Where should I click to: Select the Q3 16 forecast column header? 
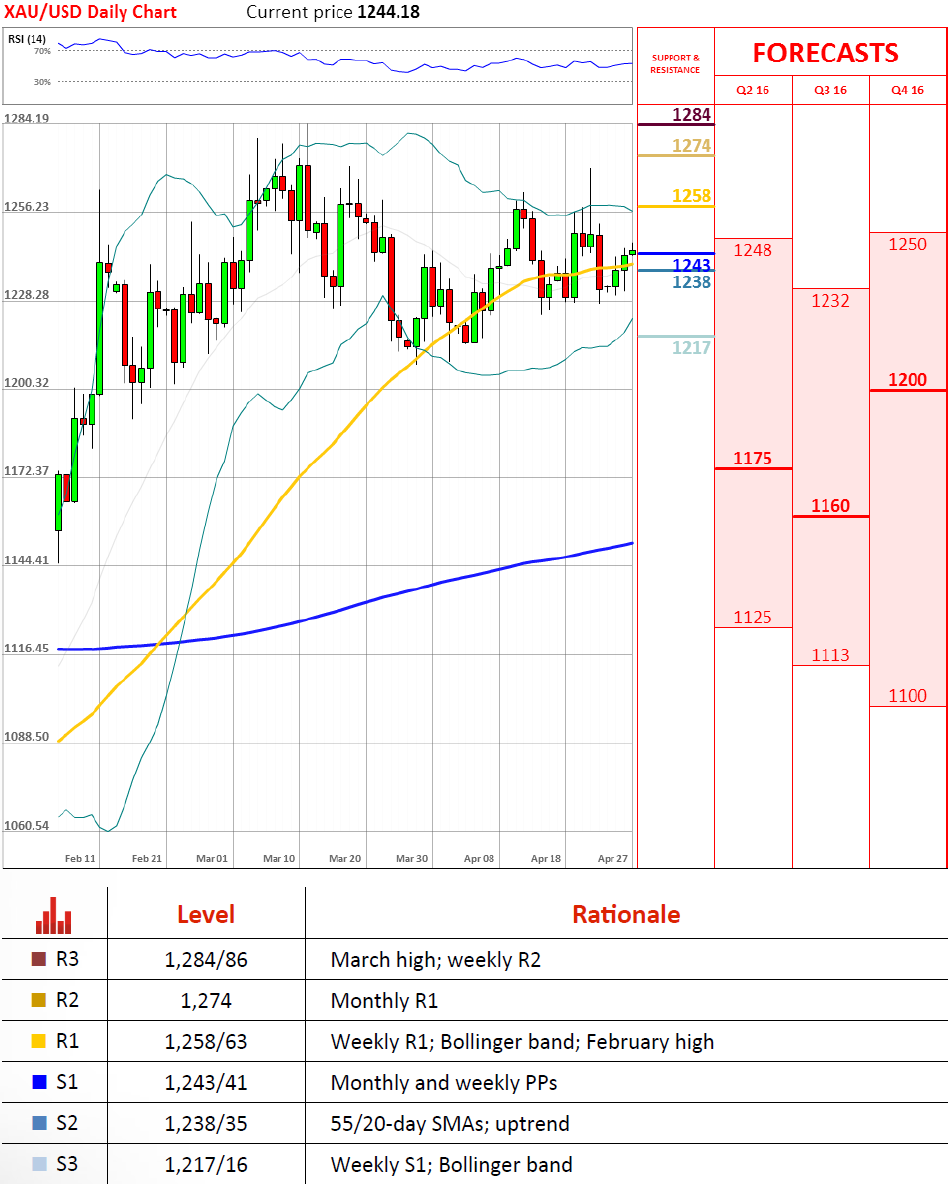[830, 90]
